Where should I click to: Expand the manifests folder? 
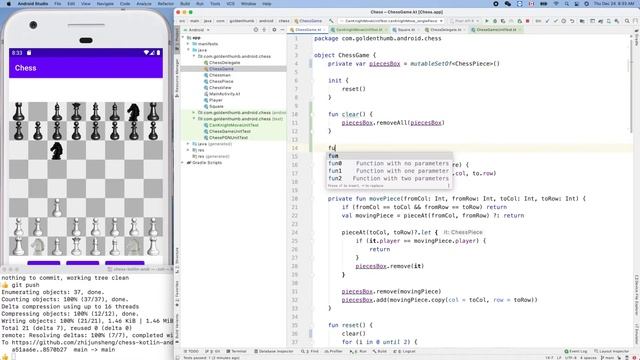point(188,44)
